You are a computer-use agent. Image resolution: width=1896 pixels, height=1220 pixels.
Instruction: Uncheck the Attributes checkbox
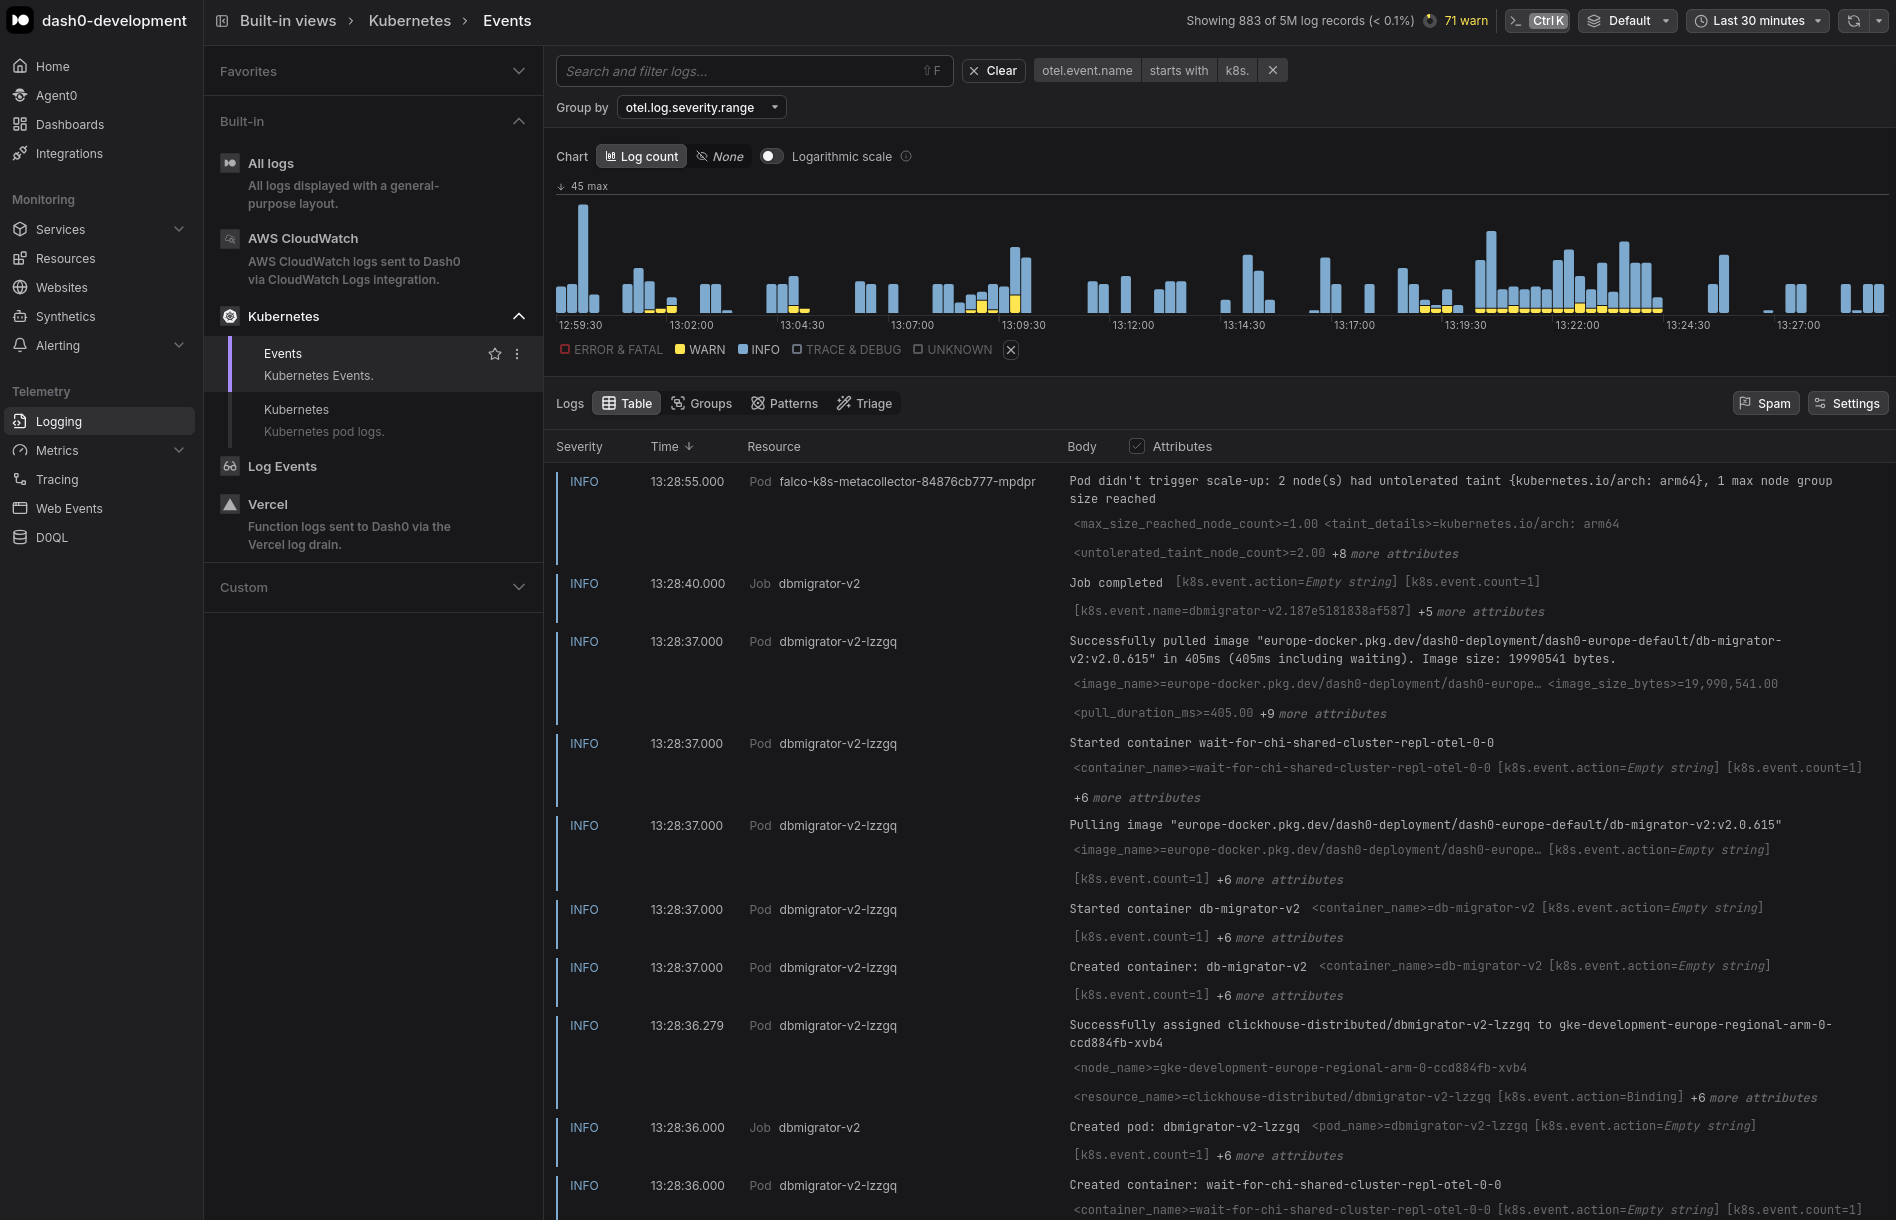(x=1137, y=447)
